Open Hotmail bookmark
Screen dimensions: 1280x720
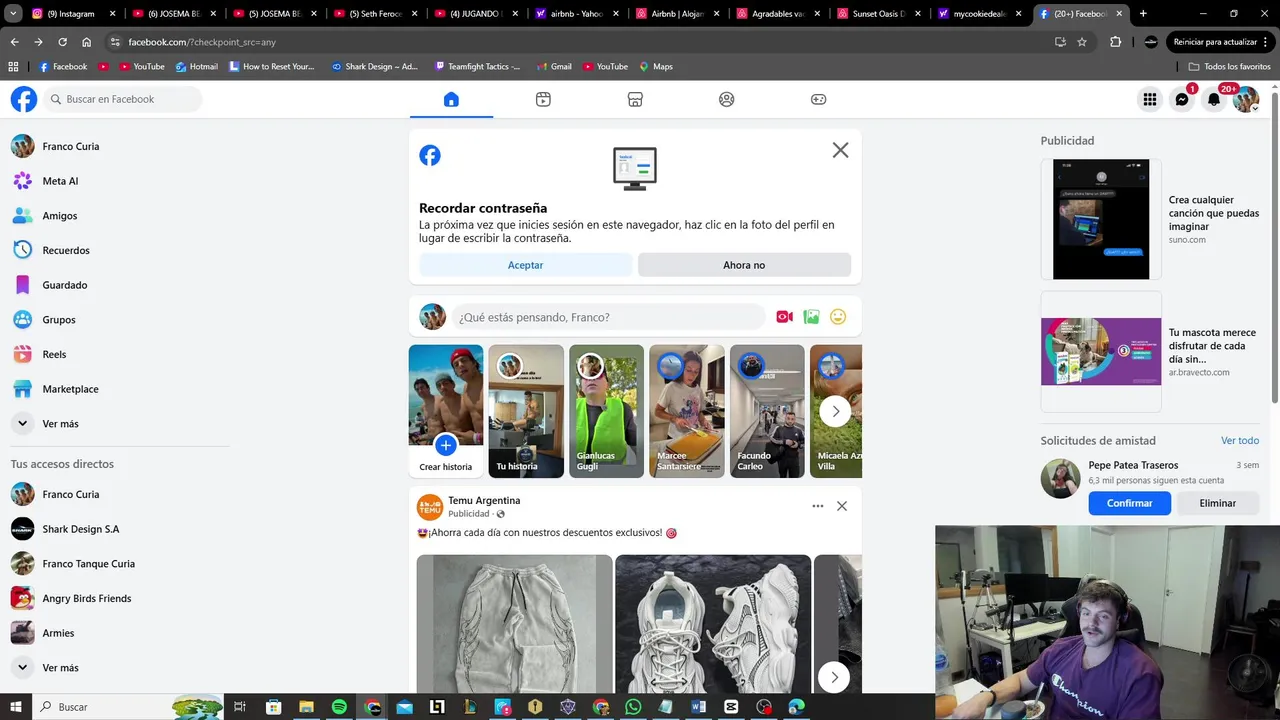click(197, 66)
